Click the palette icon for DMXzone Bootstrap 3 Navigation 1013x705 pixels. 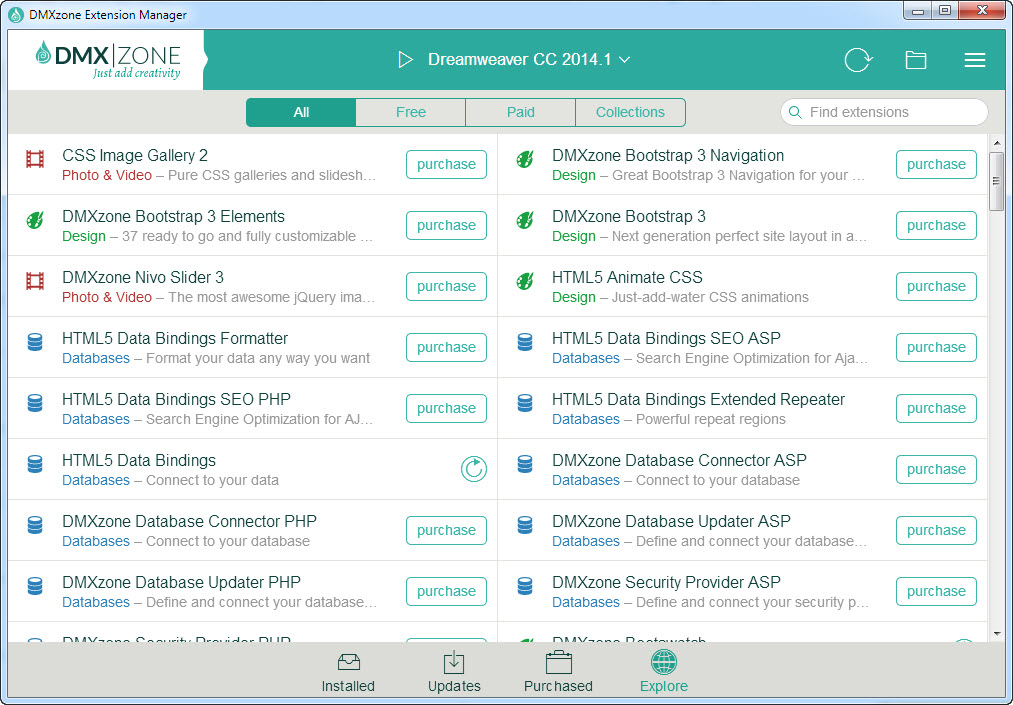pos(525,159)
